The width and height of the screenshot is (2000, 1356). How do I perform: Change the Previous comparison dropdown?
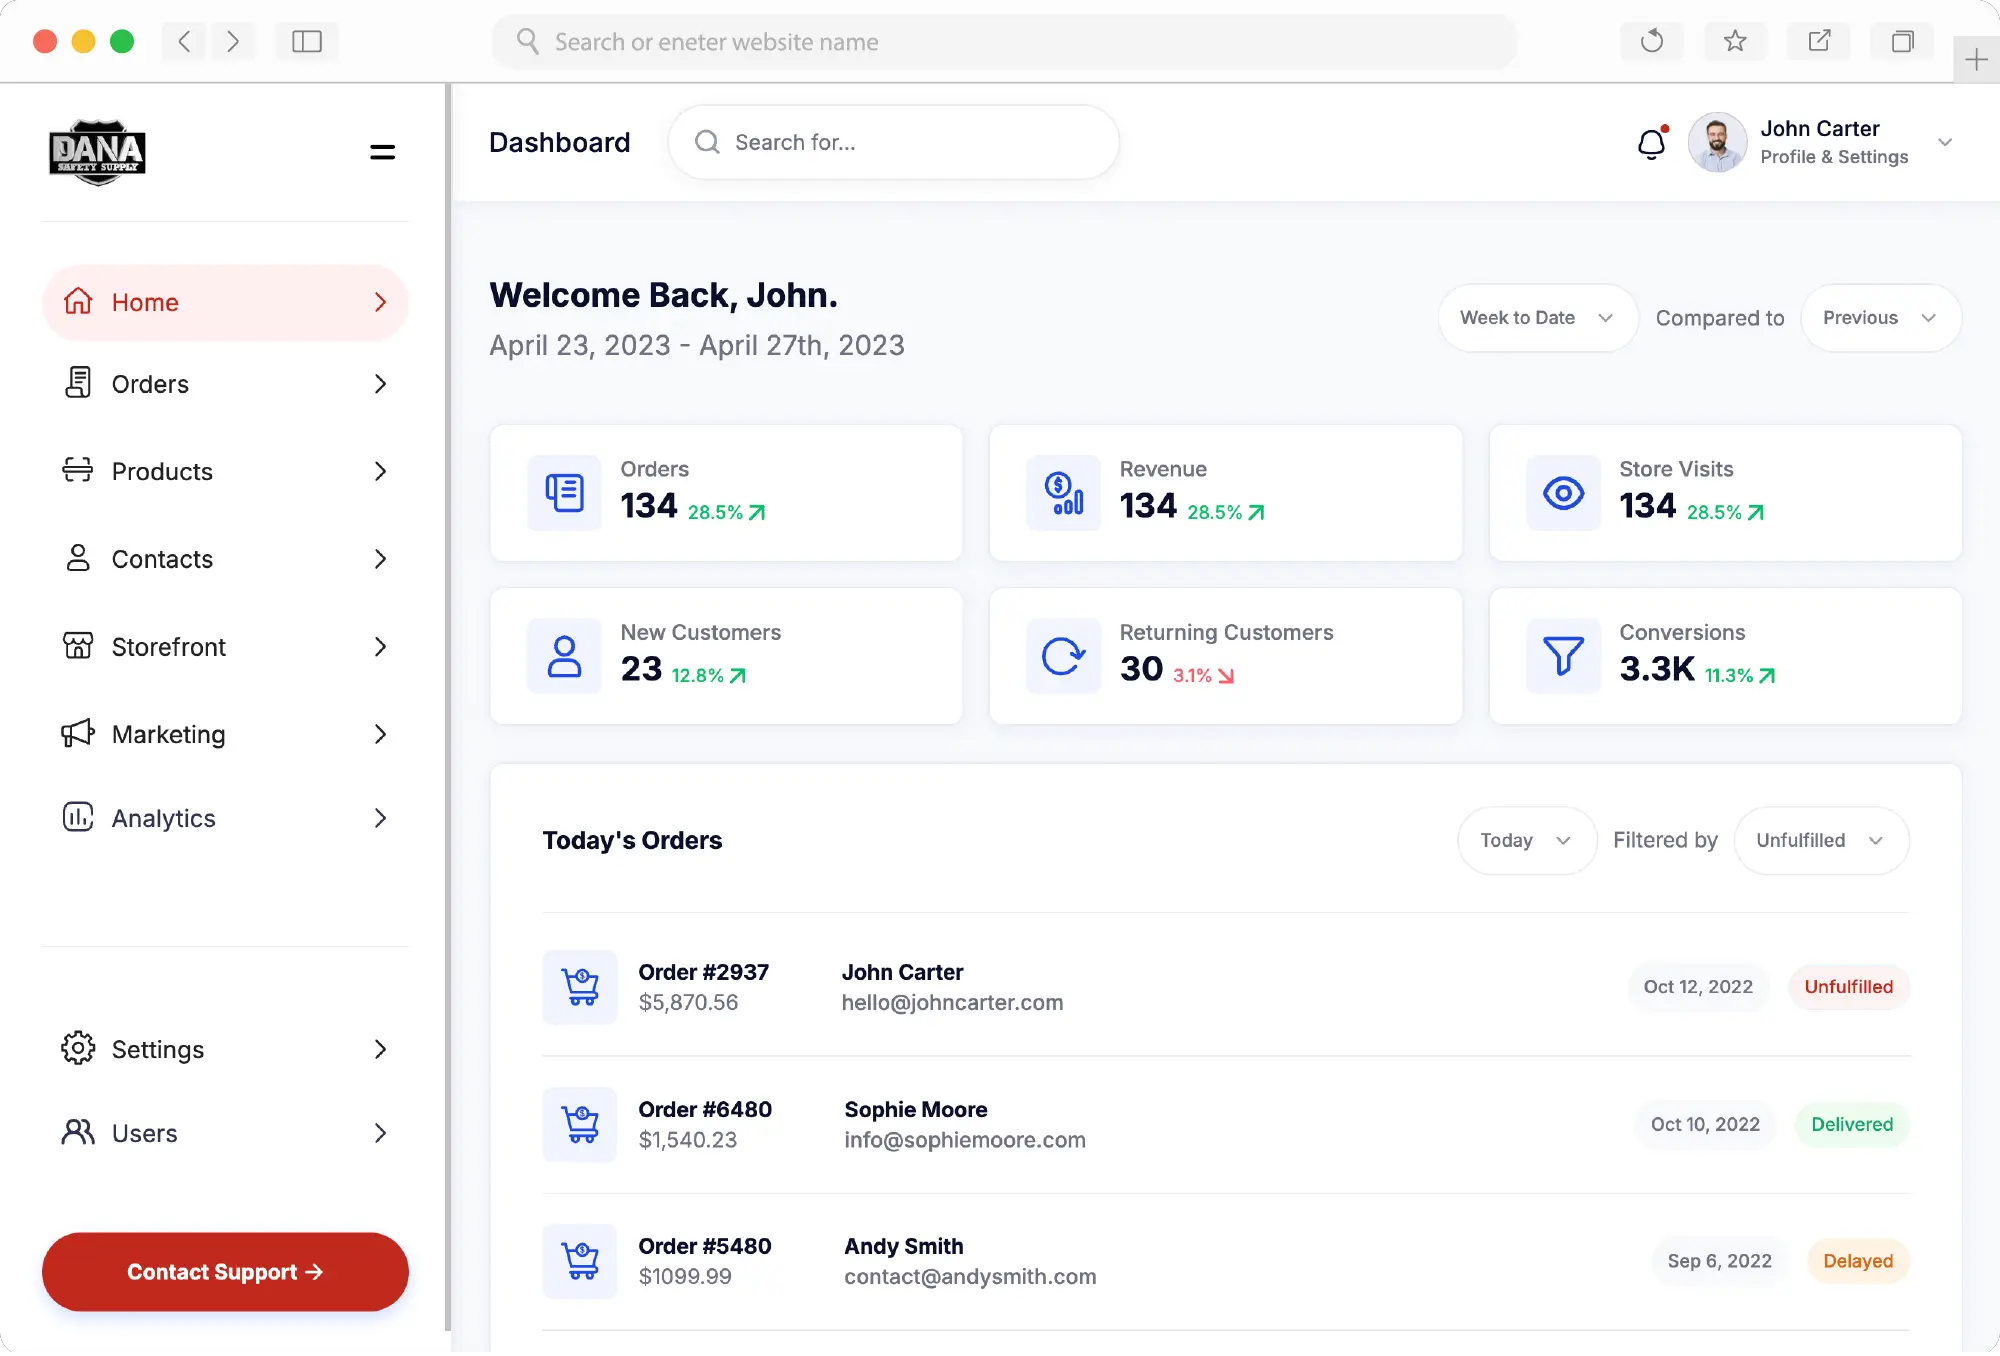point(1881,318)
